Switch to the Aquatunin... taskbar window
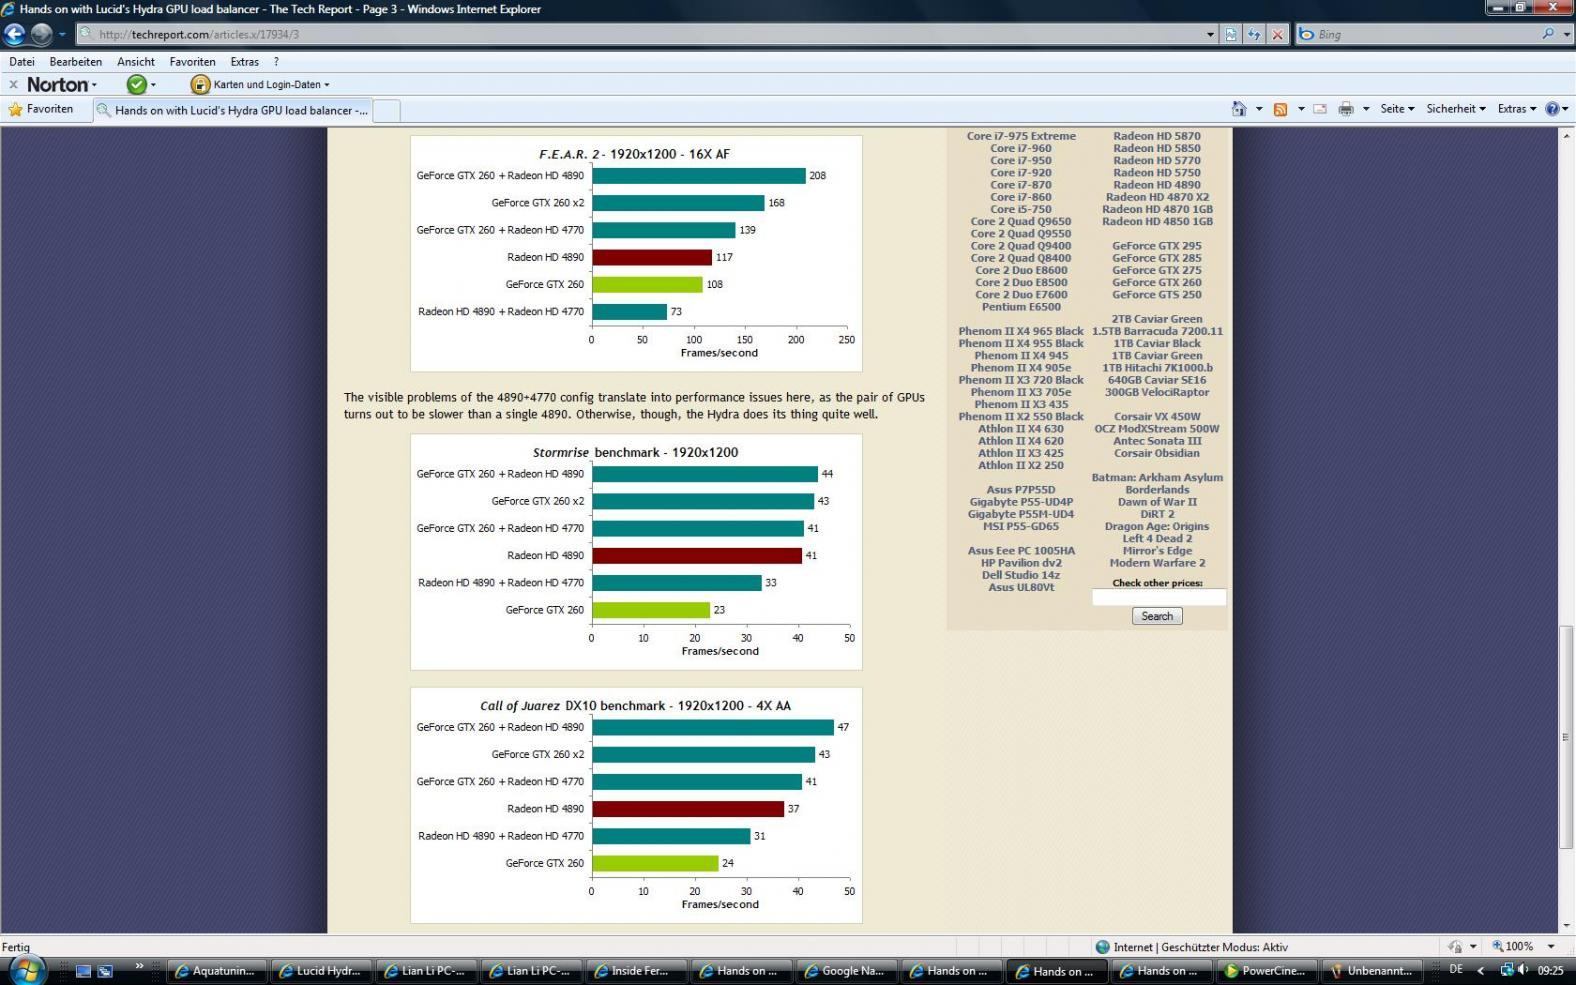1576x985 pixels. [x=216, y=970]
